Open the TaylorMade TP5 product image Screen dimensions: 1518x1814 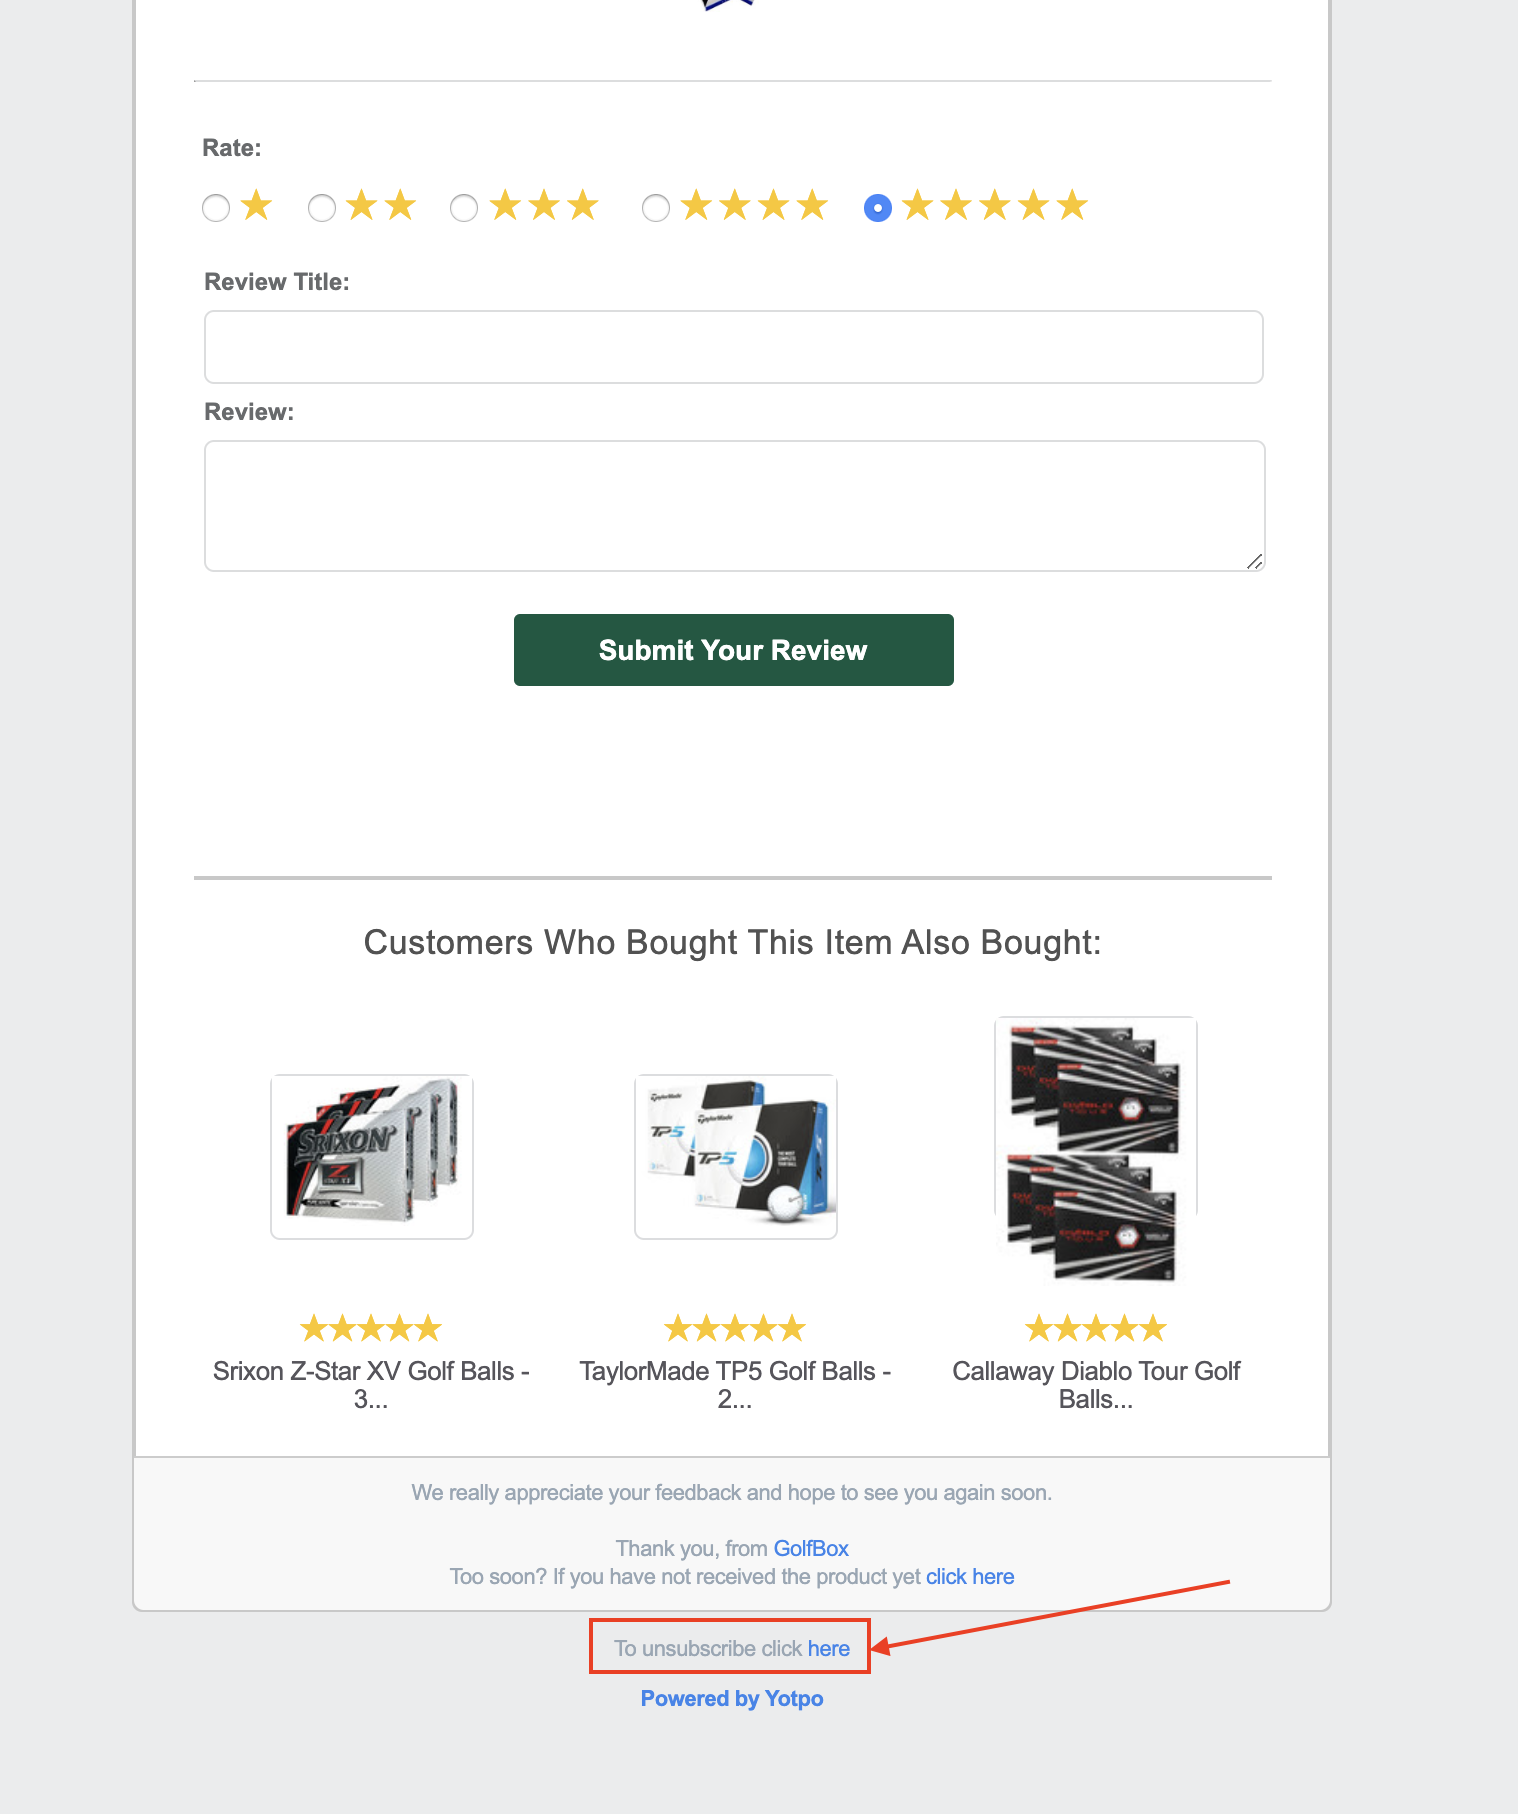coord(736,1157)
